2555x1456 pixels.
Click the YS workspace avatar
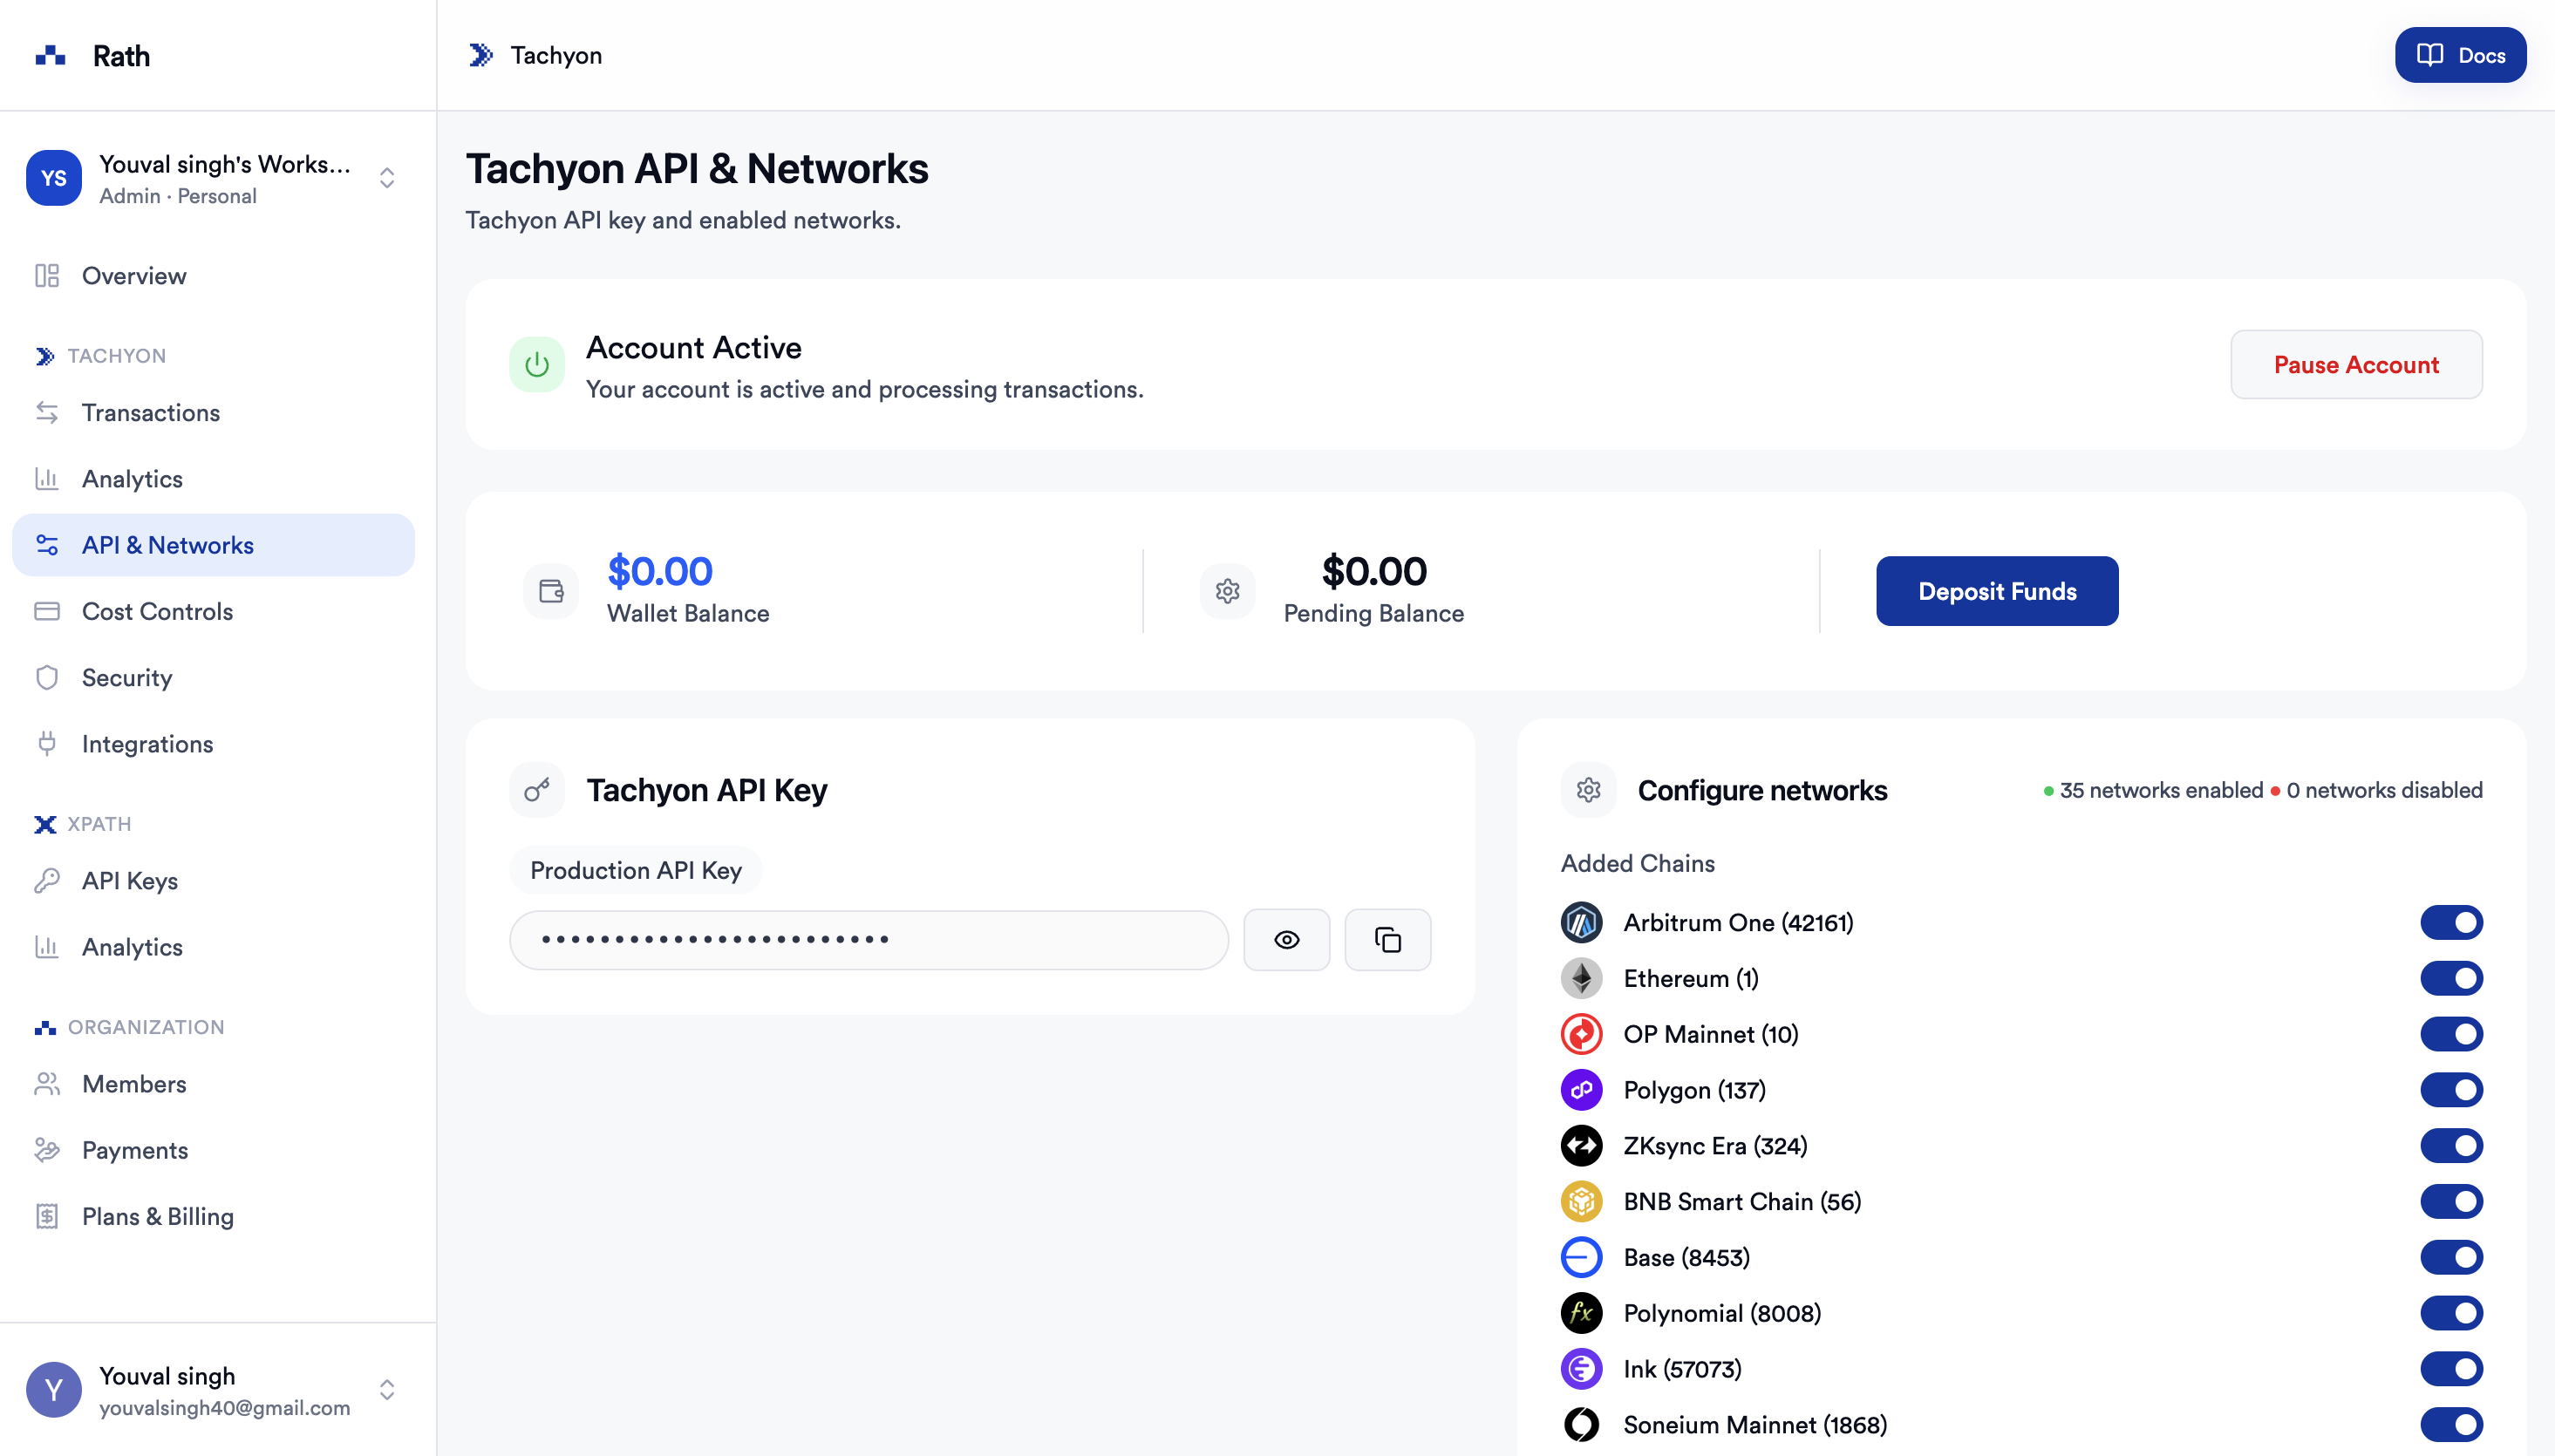tap(54, 178)
